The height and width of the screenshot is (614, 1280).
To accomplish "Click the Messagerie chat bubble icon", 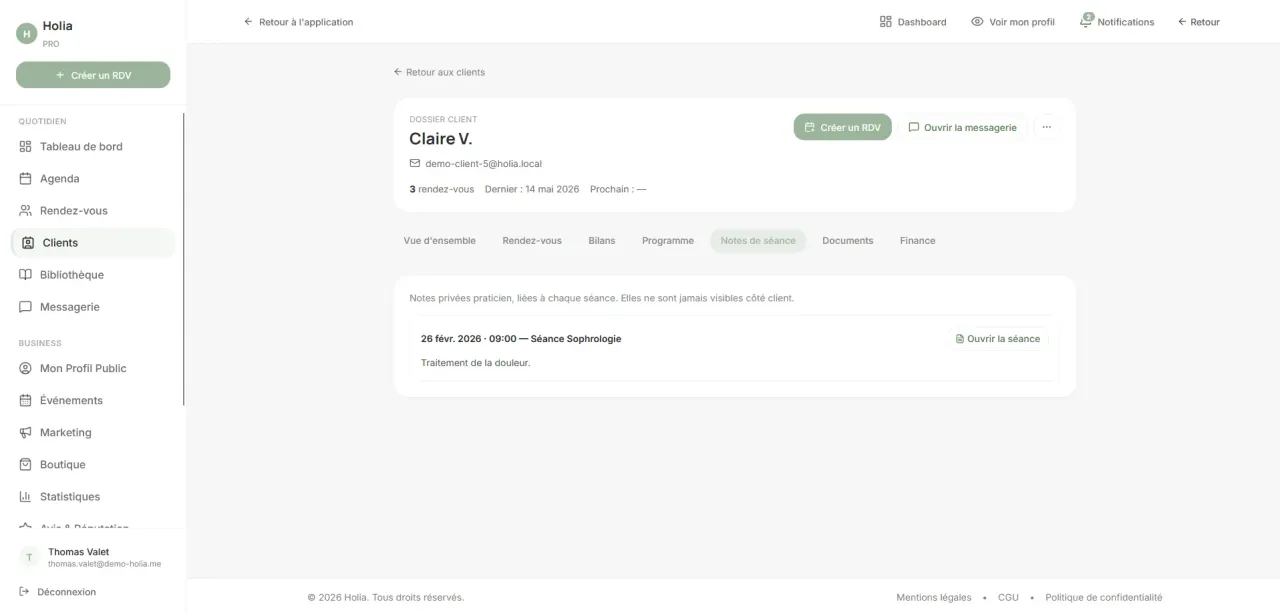I will coord(26,307).
